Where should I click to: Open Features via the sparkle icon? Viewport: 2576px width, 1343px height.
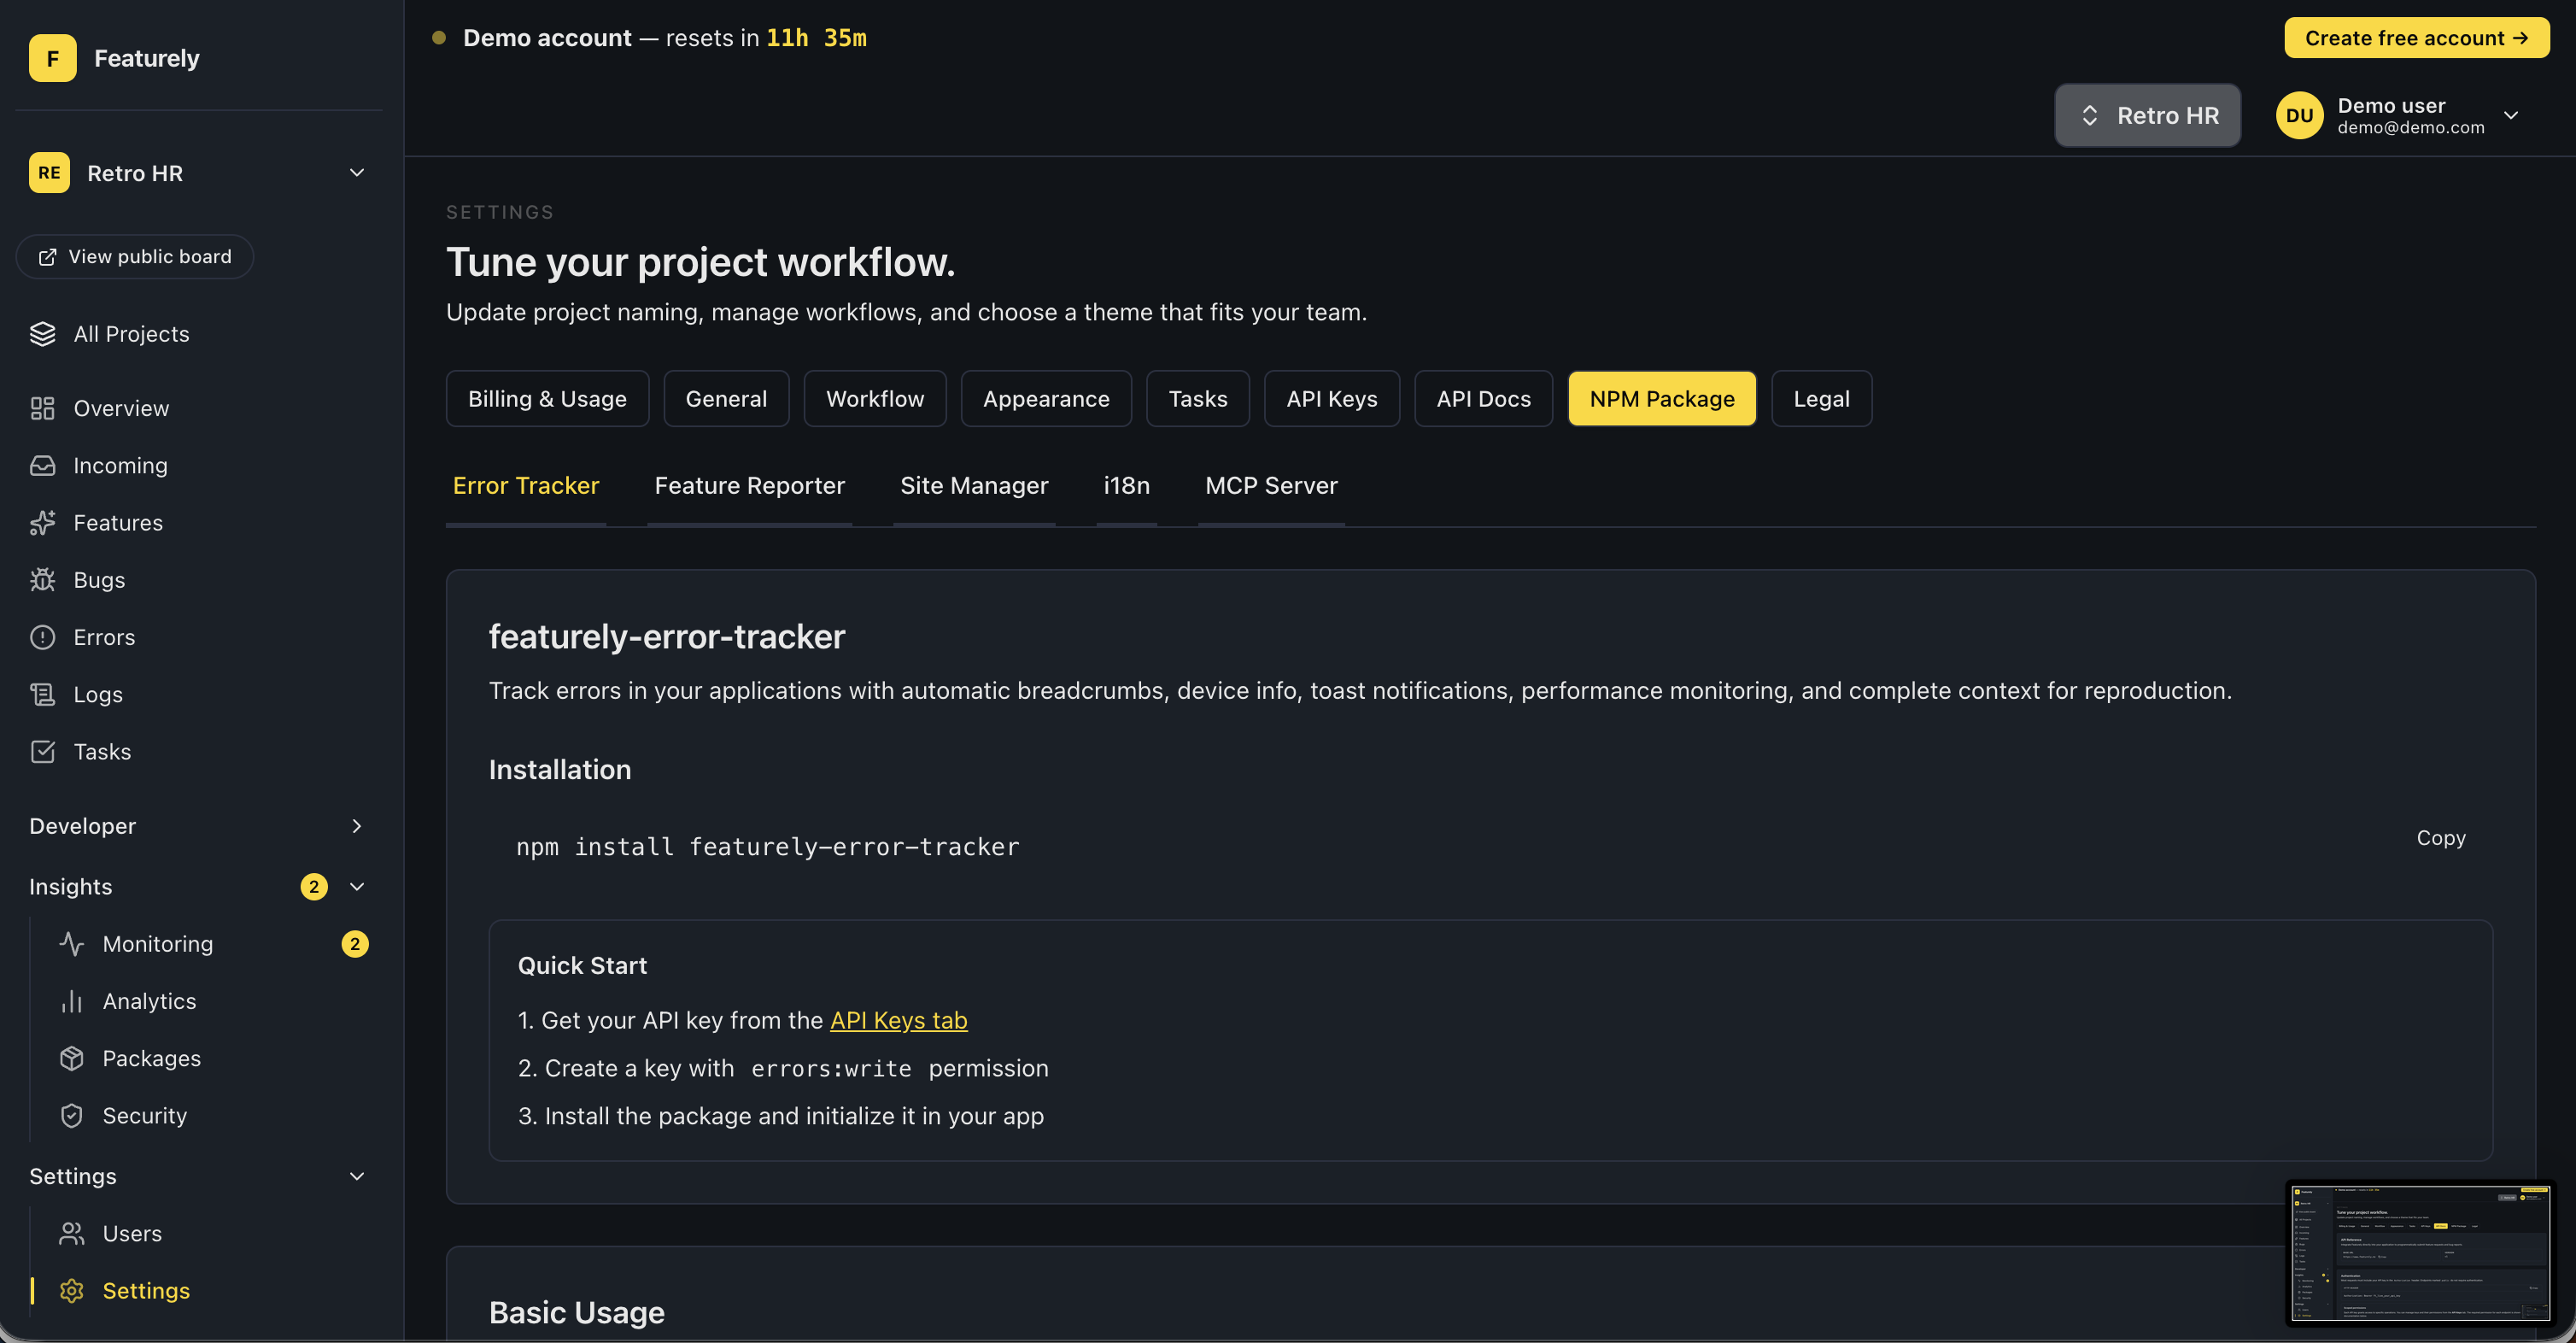42,523
